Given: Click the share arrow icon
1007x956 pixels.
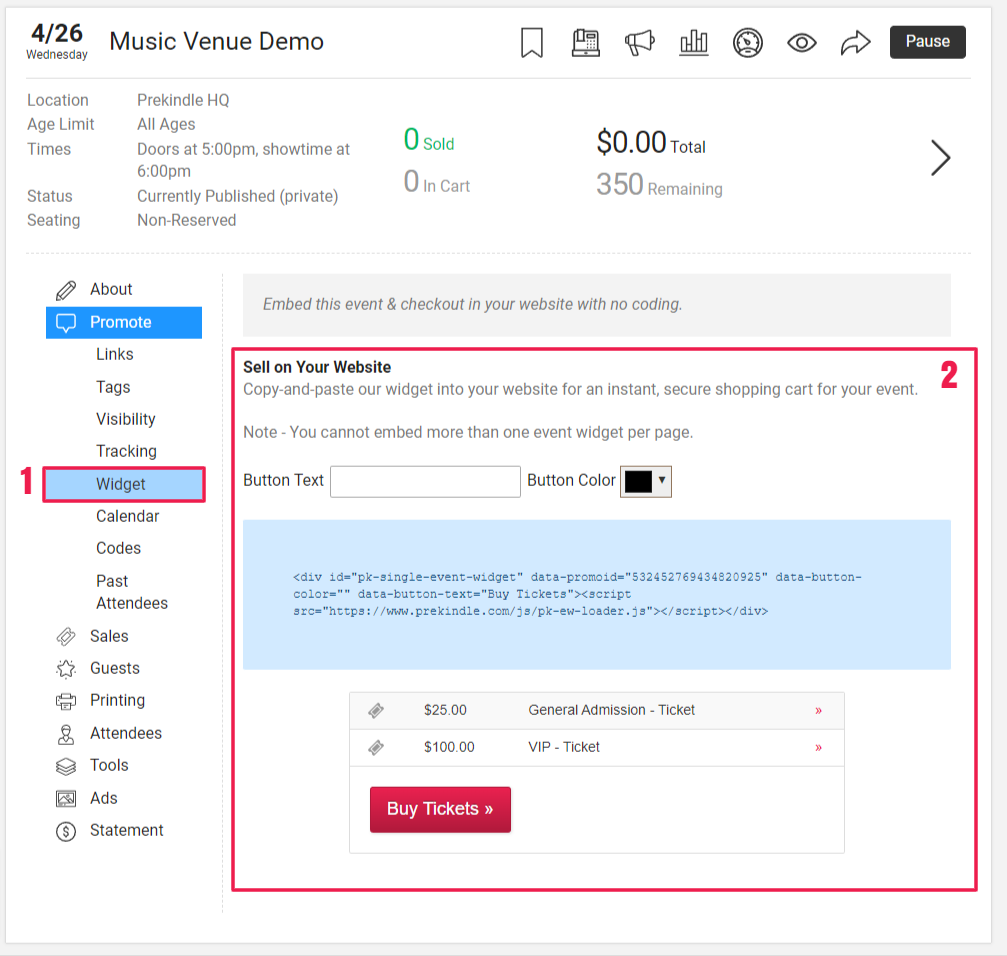Looking at the screenshot, I should [x=855, y=43].
